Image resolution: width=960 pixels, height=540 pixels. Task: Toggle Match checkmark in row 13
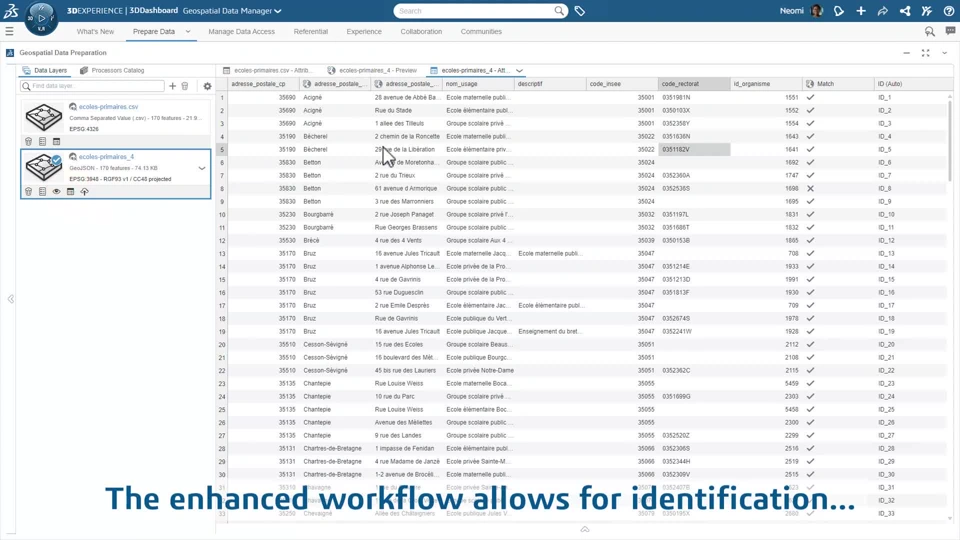810,253
